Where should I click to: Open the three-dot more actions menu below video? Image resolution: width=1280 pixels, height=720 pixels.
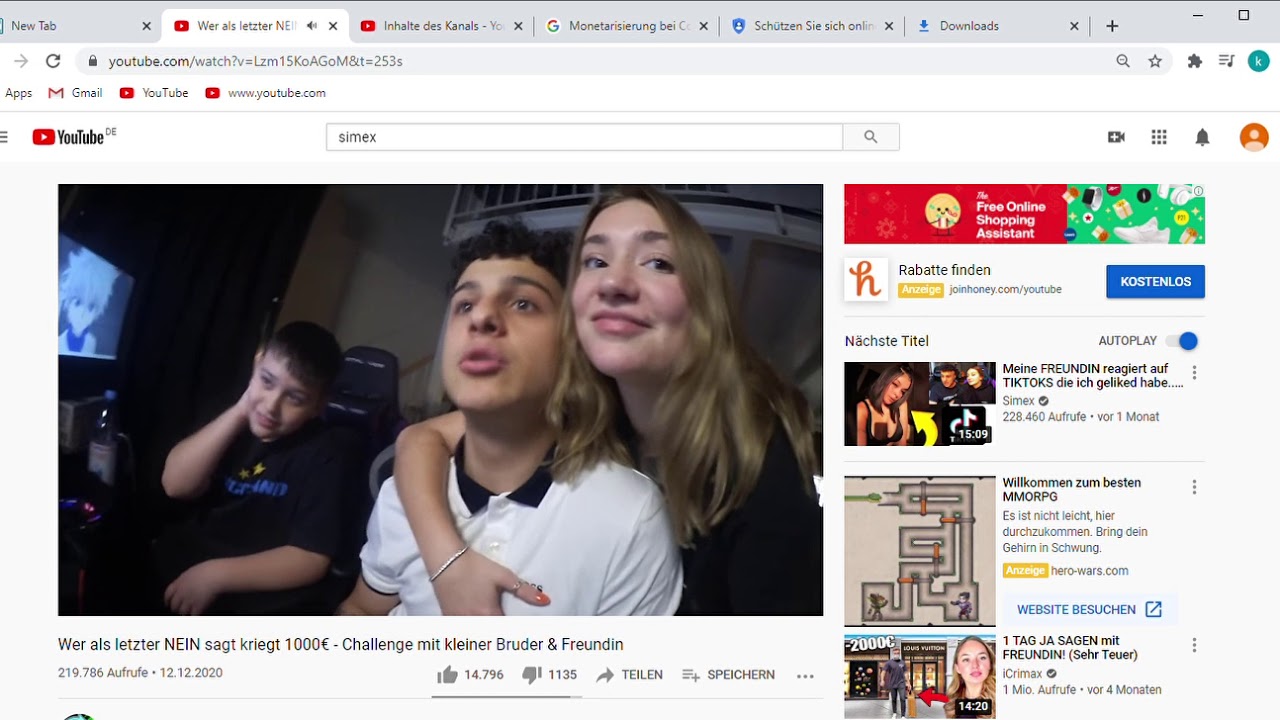click(x=805, y=676)
